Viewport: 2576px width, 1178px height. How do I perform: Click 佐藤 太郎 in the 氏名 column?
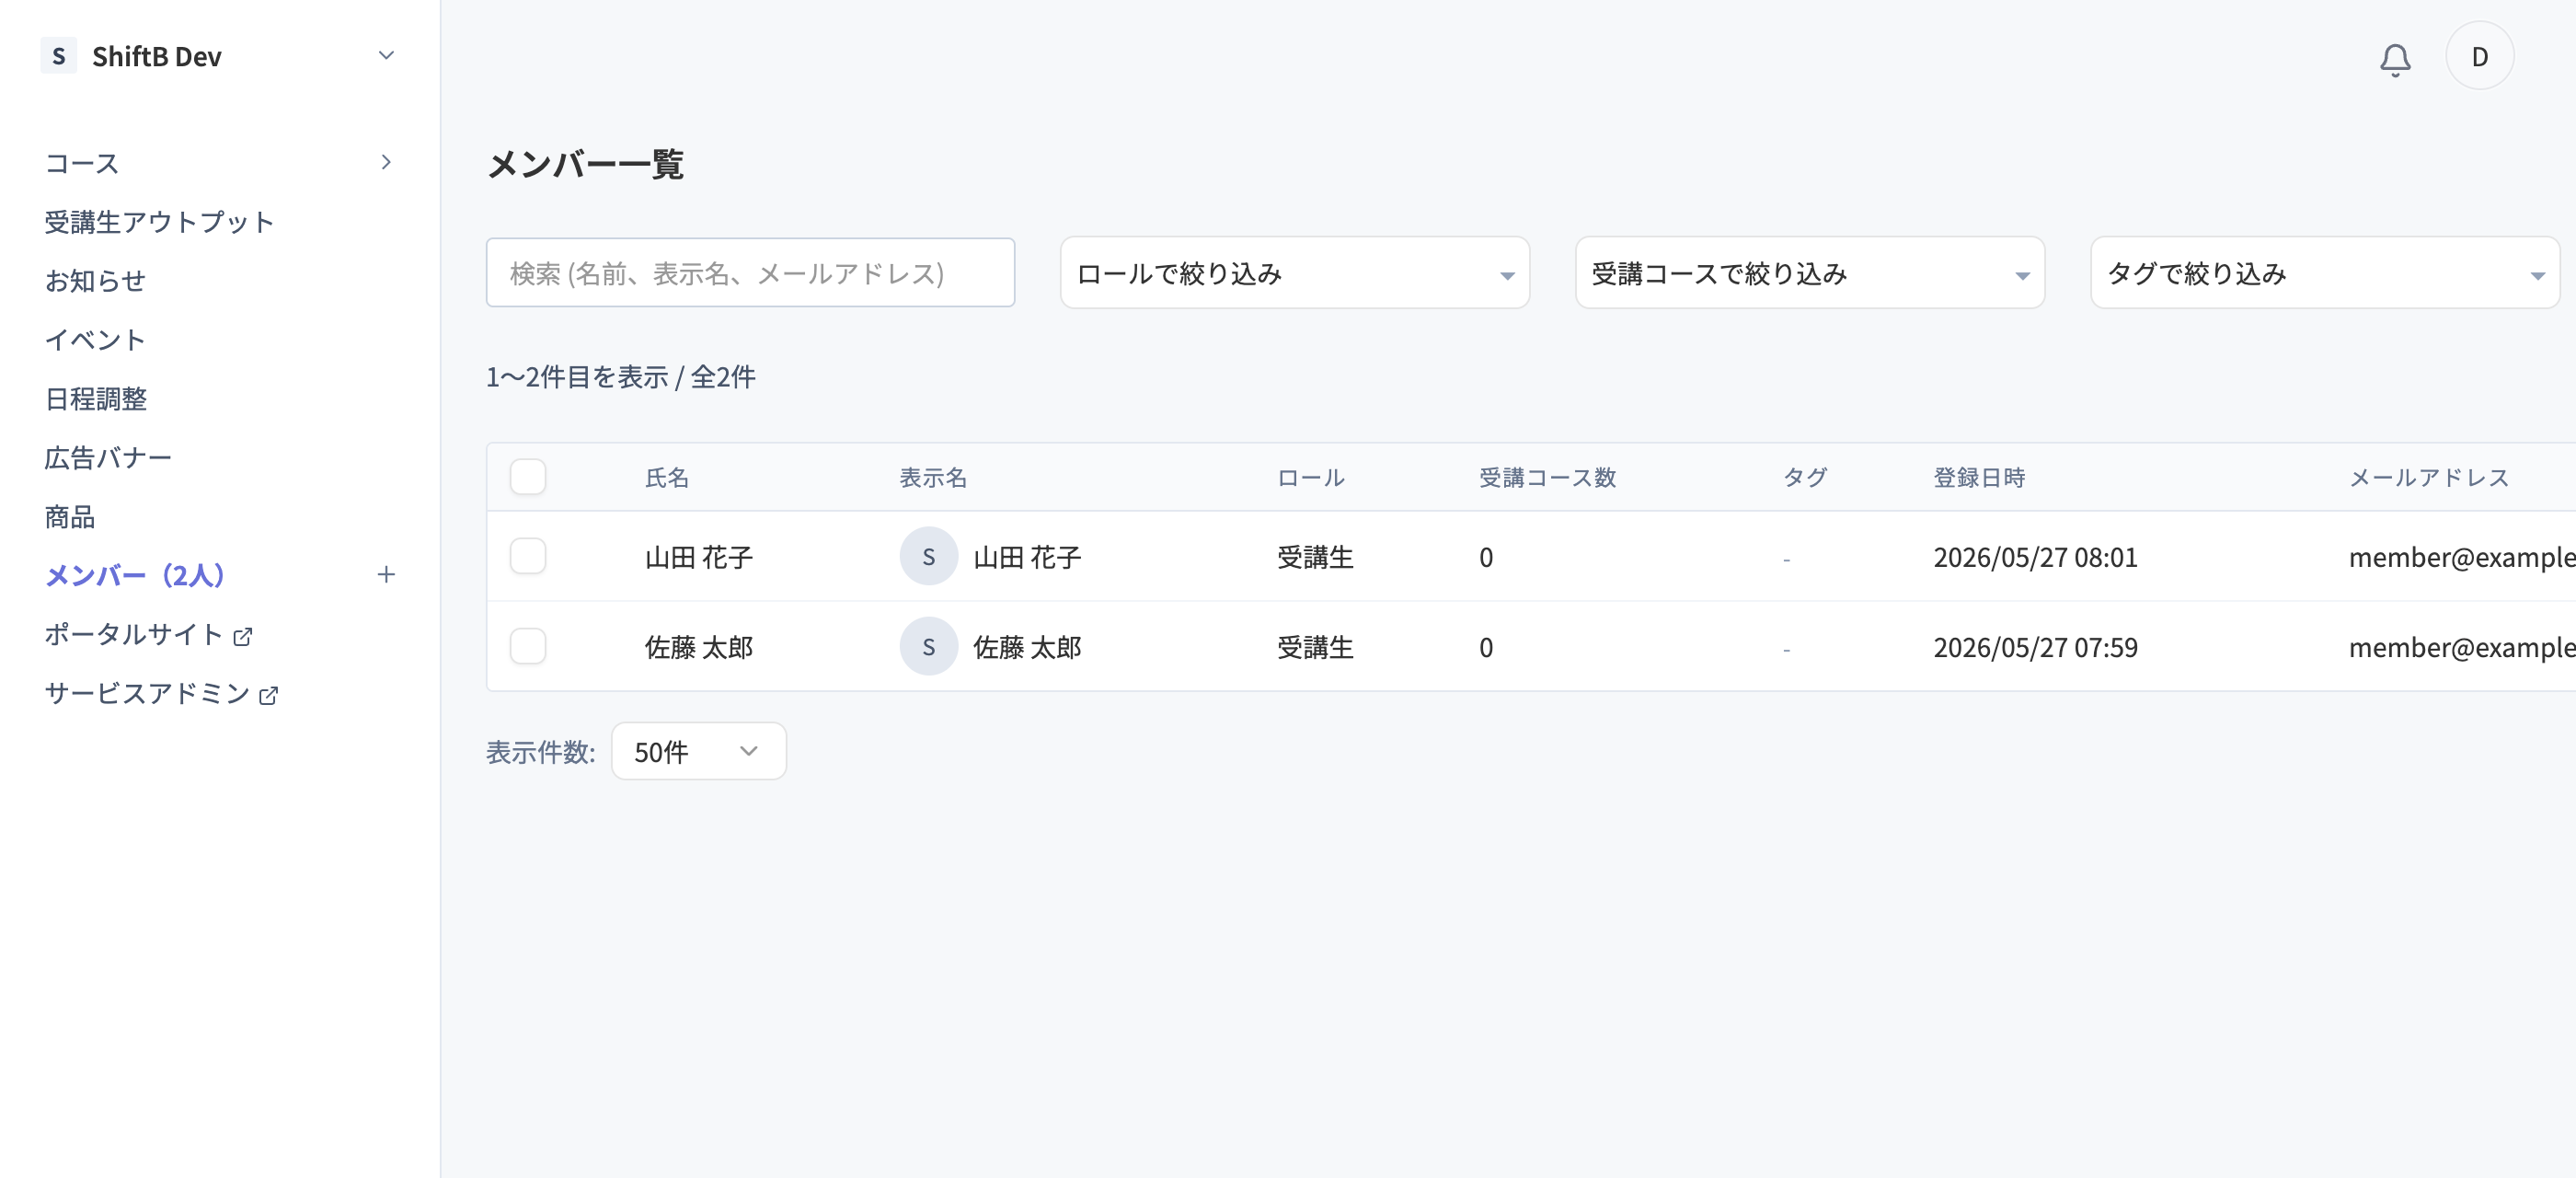point(699,647)
